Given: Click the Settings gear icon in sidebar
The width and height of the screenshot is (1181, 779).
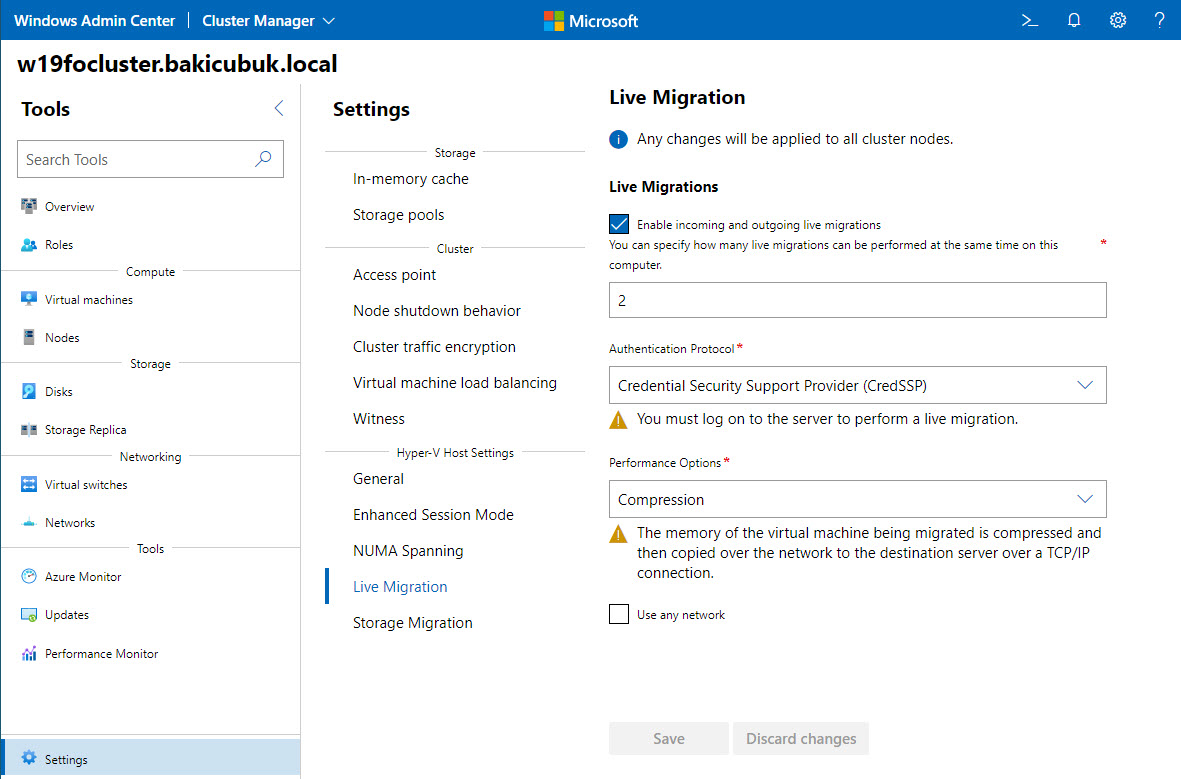Looking at the screenshot, I should pyautogui.click(x=29, y=758).
